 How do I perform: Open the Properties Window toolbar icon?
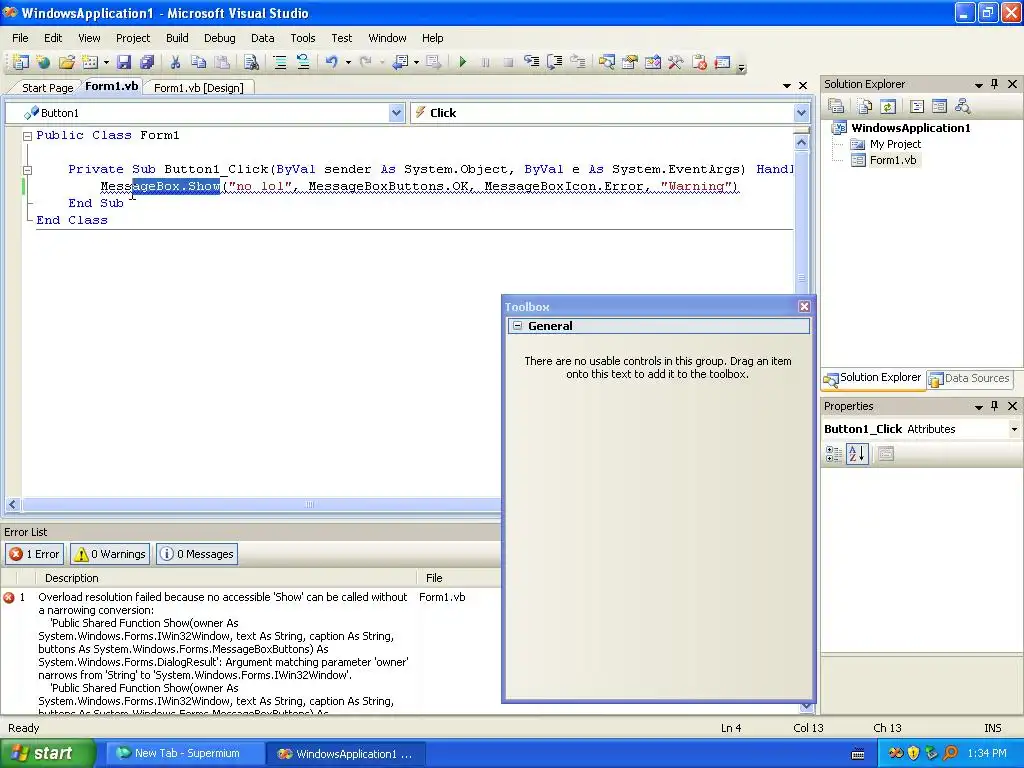630,62
